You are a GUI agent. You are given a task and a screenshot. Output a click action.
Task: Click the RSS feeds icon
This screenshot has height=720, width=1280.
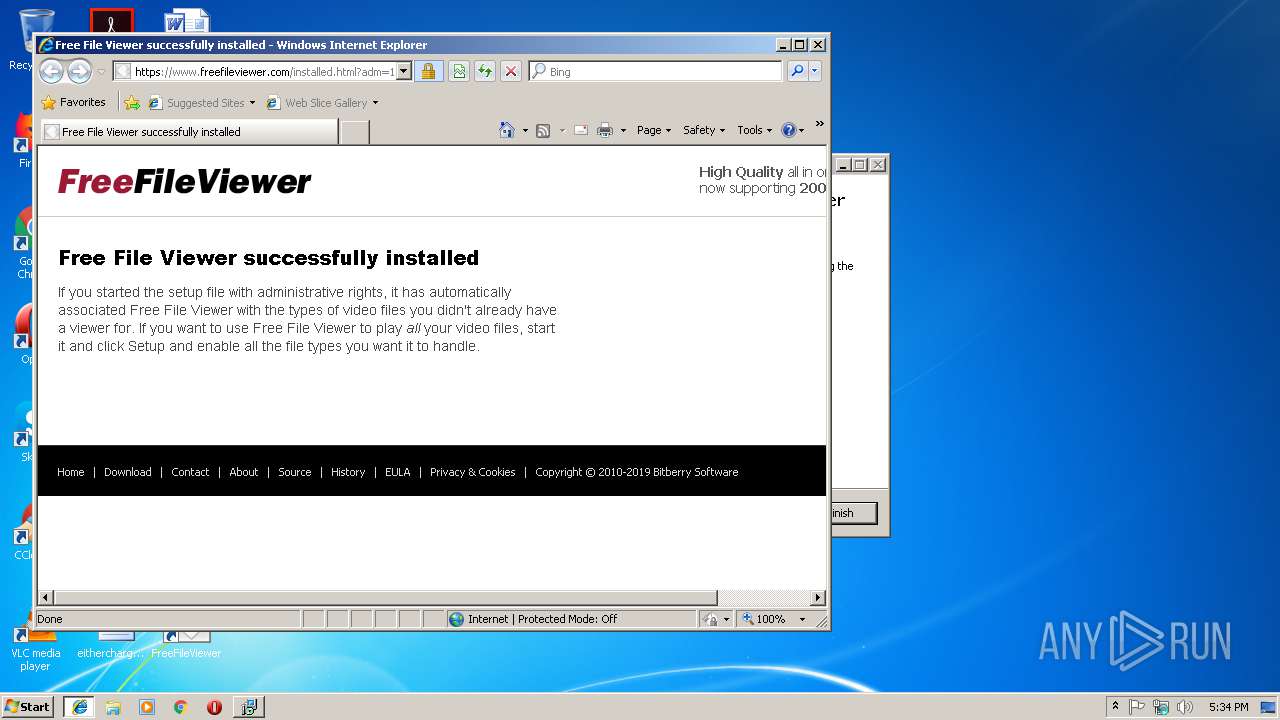543,130
